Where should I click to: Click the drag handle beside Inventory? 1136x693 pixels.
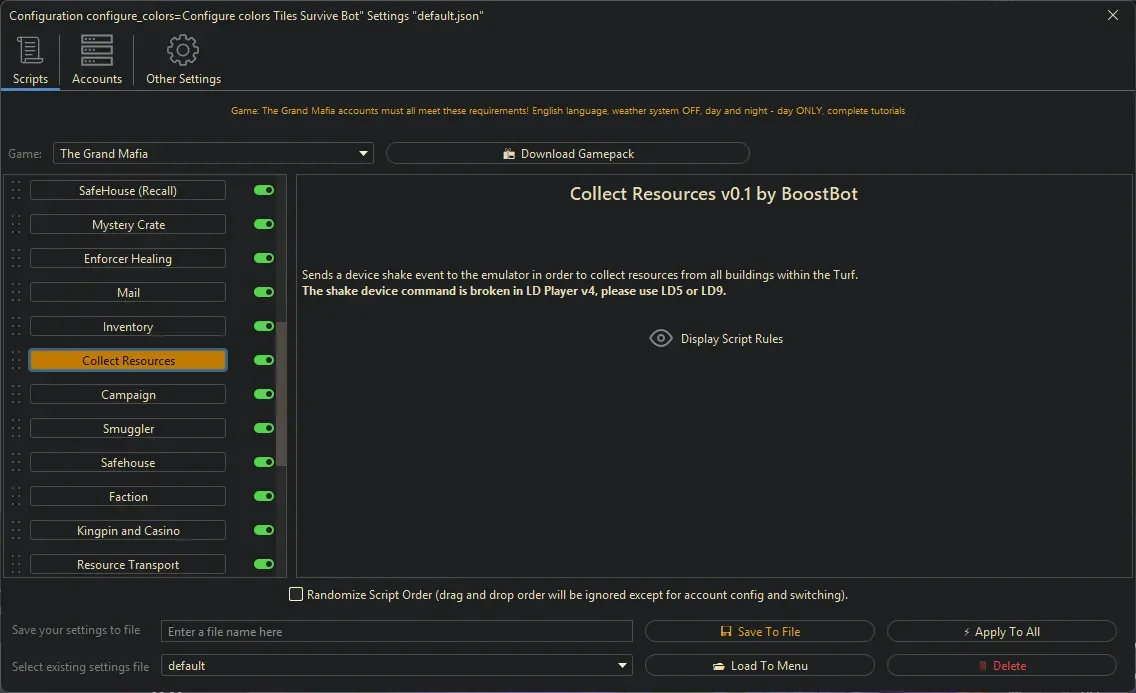(16, 327)
